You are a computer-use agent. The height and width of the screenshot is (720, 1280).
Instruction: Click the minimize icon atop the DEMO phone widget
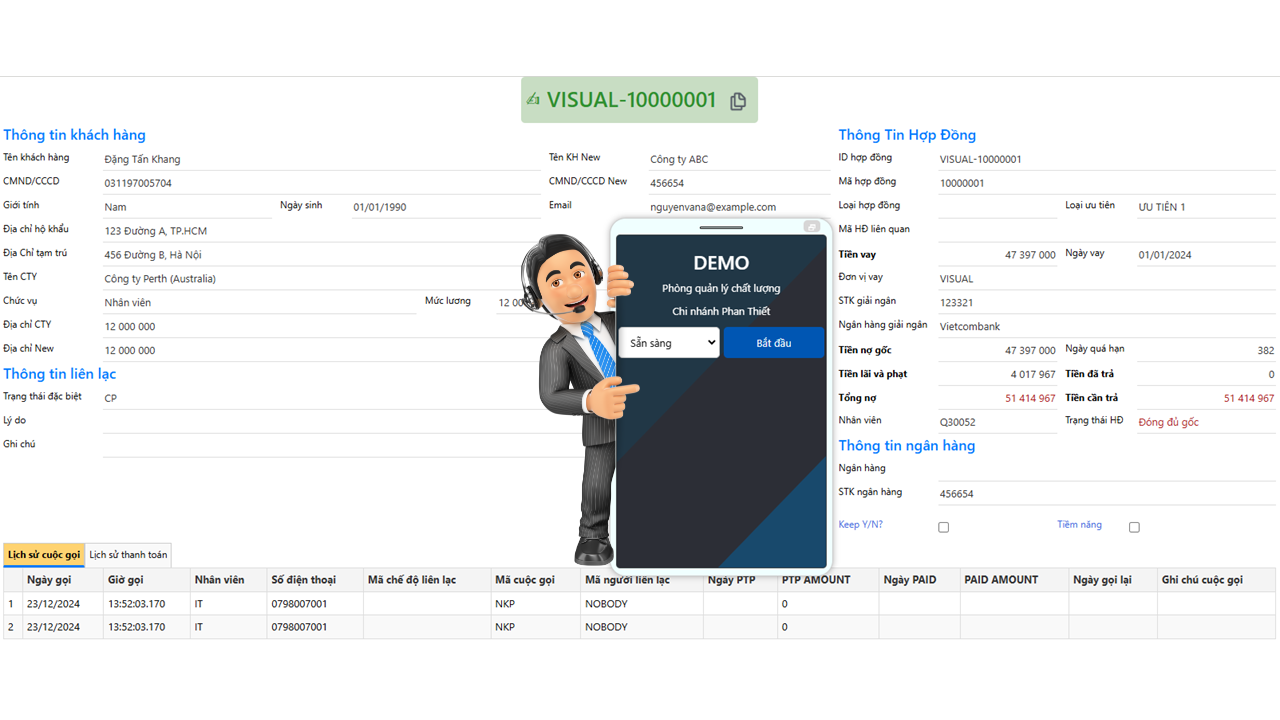coord(812,227)
